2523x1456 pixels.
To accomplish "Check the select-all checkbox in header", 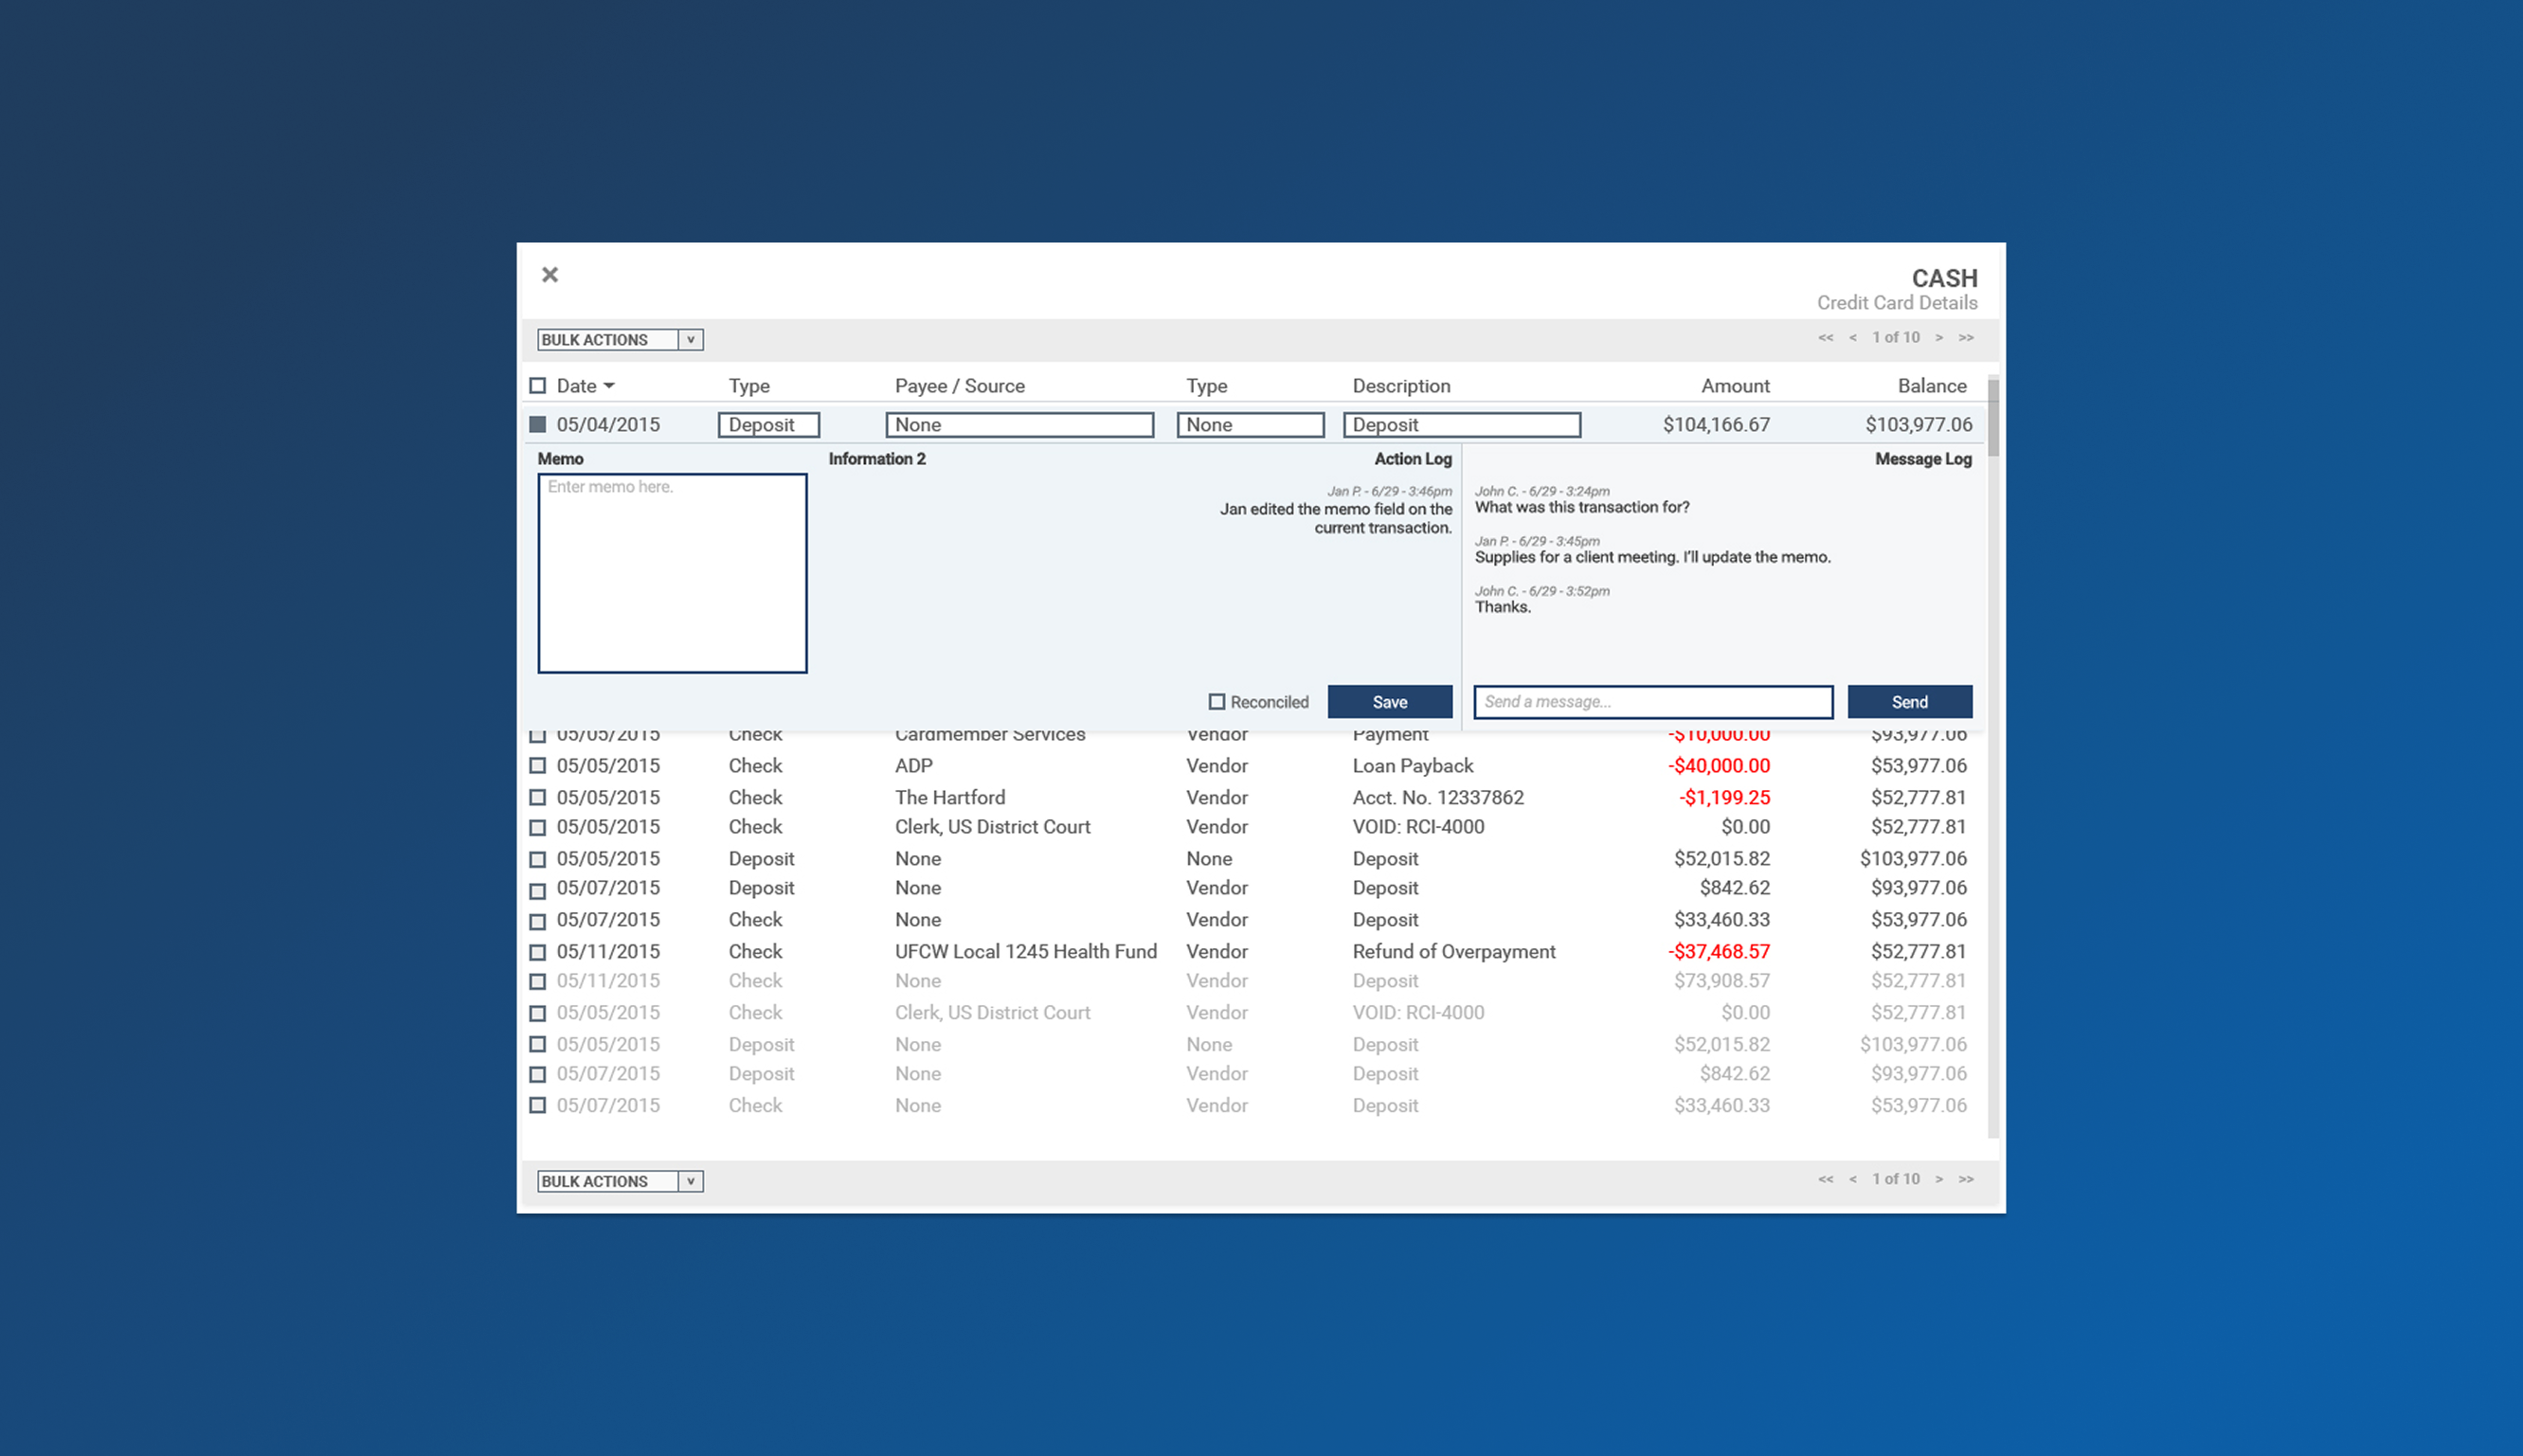I will [x=538, y=386].
